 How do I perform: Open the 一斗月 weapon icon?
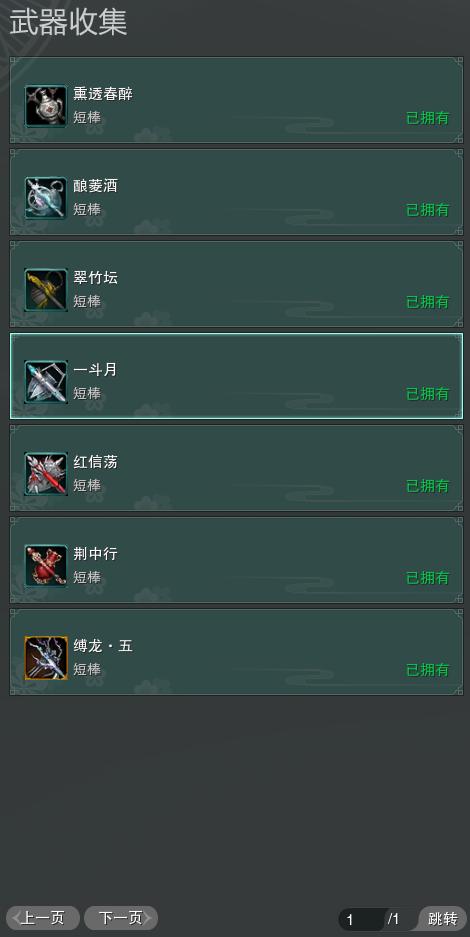pos(46,382)
